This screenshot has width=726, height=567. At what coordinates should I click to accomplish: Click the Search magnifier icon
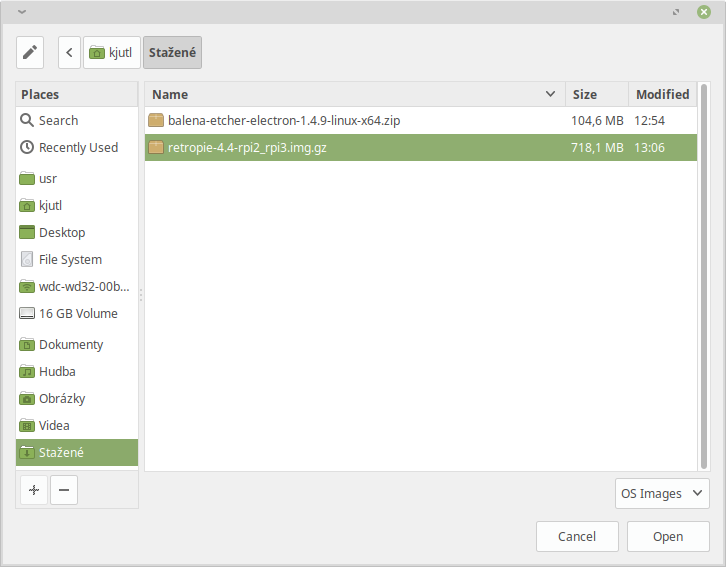[27, 120]
